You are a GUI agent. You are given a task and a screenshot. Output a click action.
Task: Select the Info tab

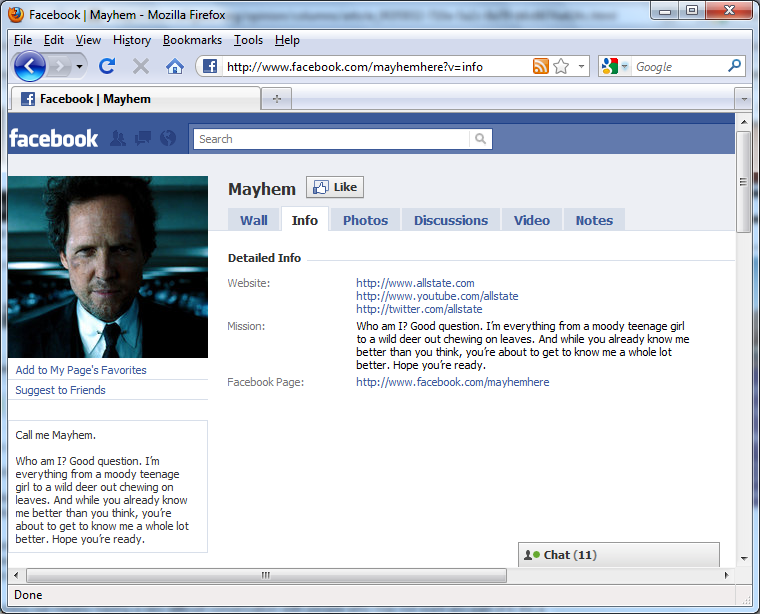click(x=304, y=220)
